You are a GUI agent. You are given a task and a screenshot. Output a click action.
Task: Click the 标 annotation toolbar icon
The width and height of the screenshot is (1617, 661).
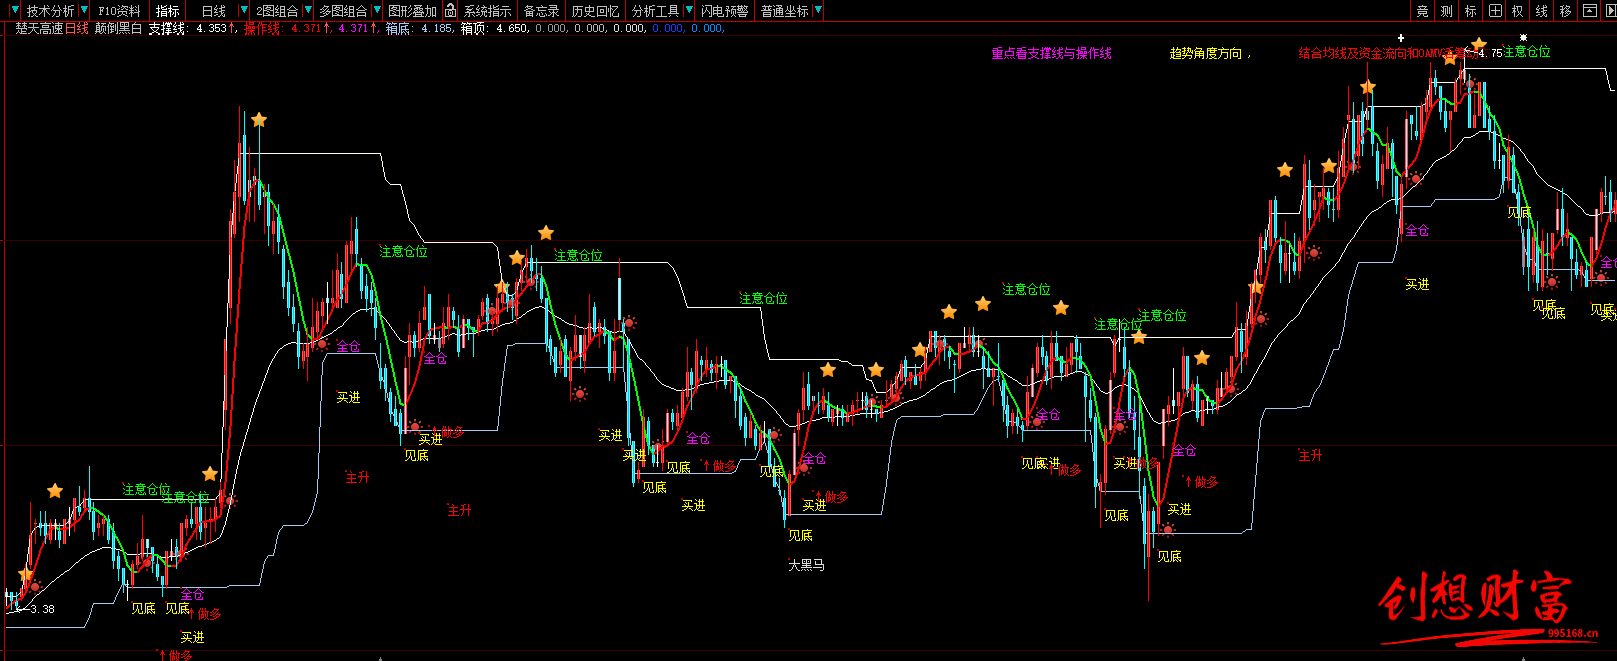1470,11
